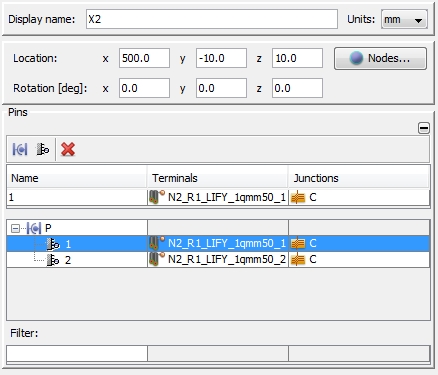Click junction icon in pin 2 row
The image size is (438, 375).
(x=298, y=260)
